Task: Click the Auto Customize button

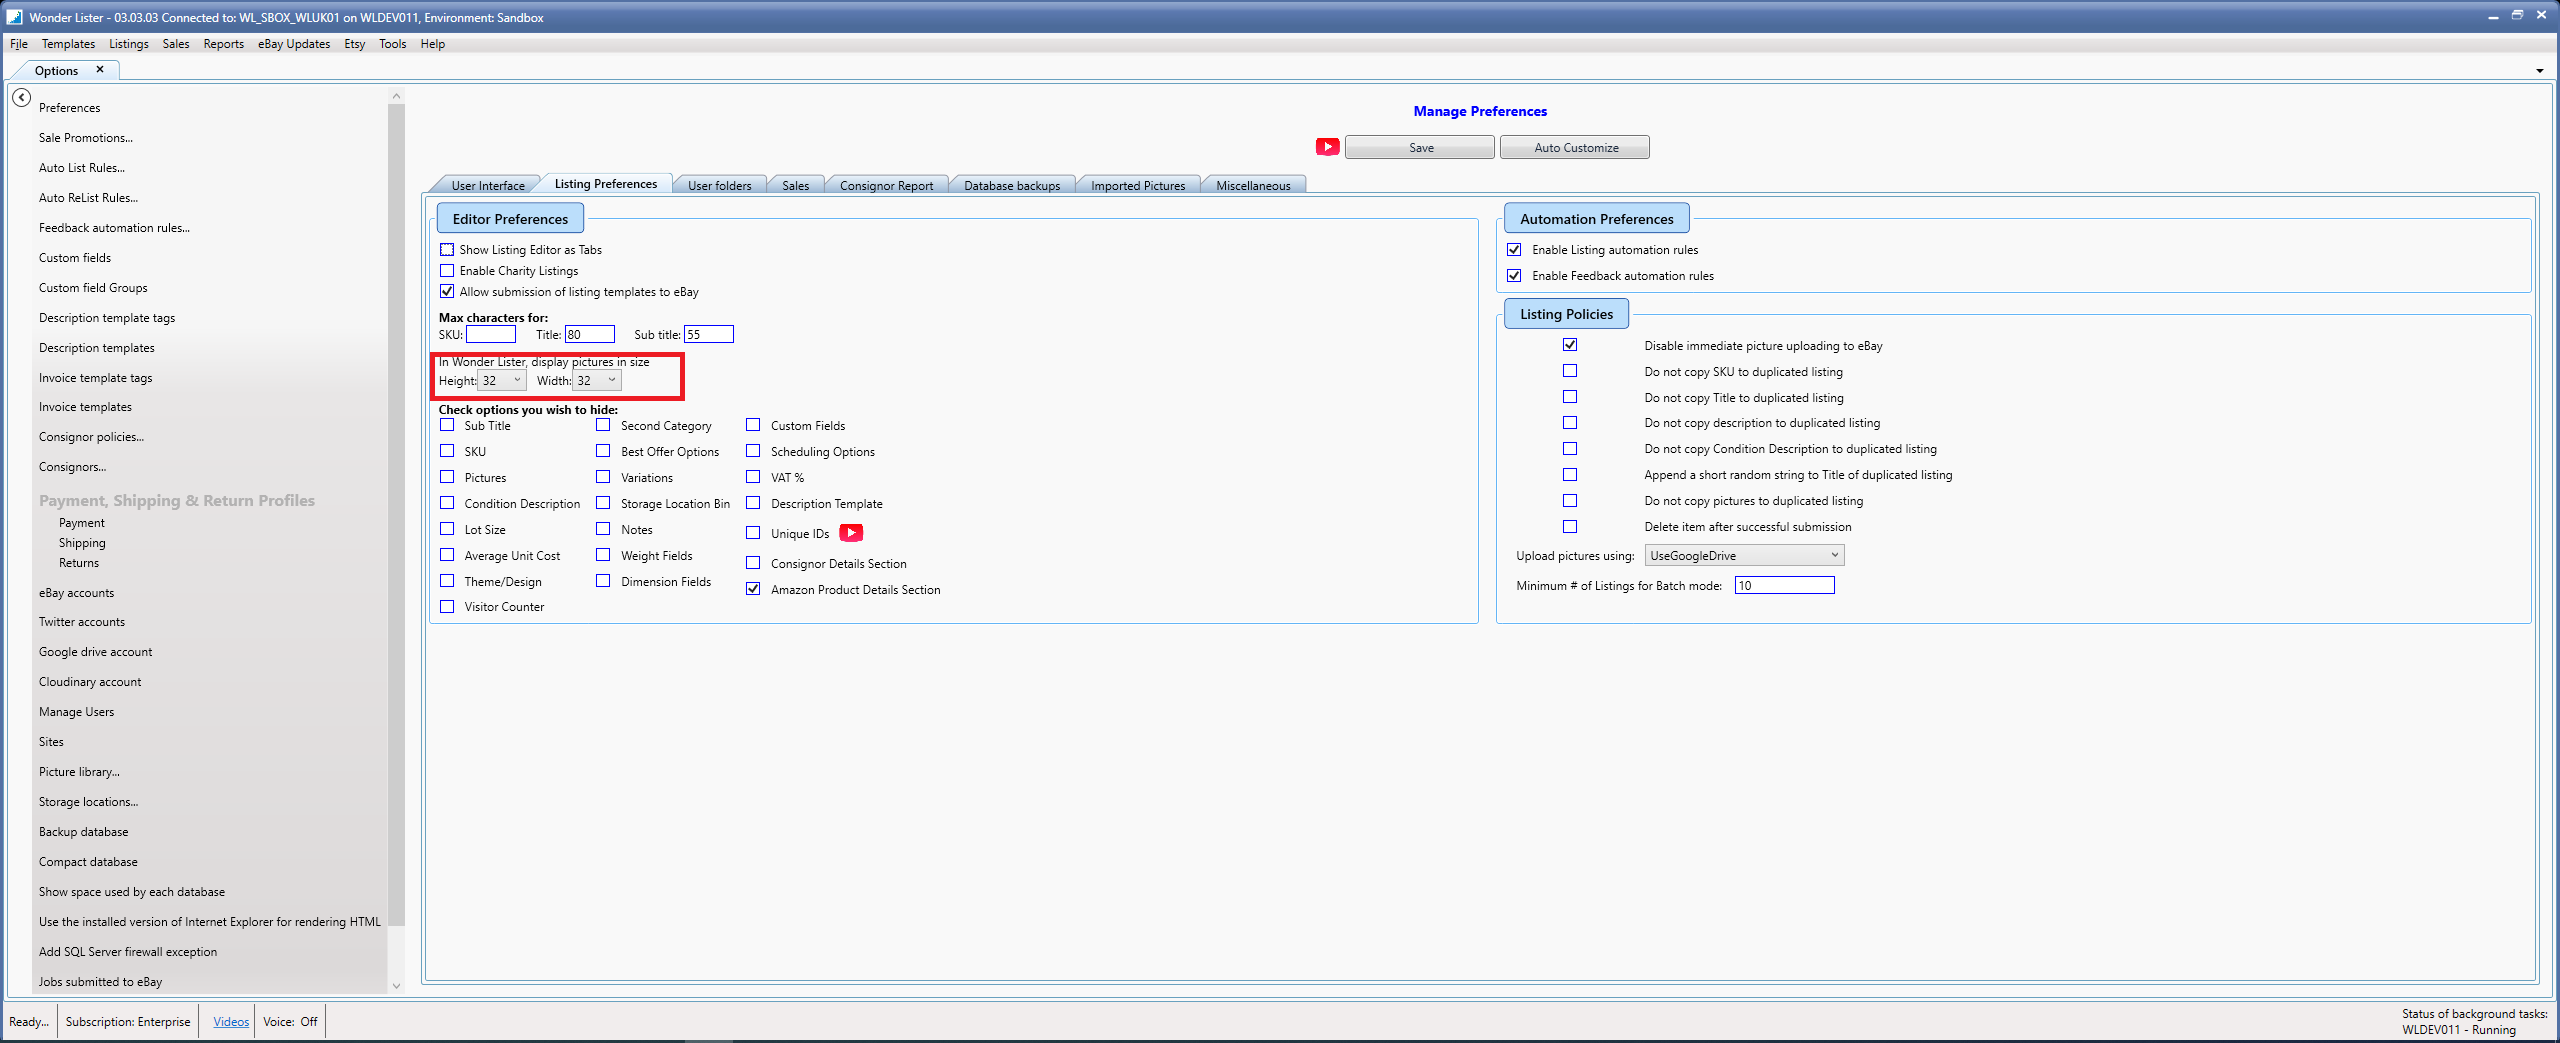Action: pos(1575,147)
